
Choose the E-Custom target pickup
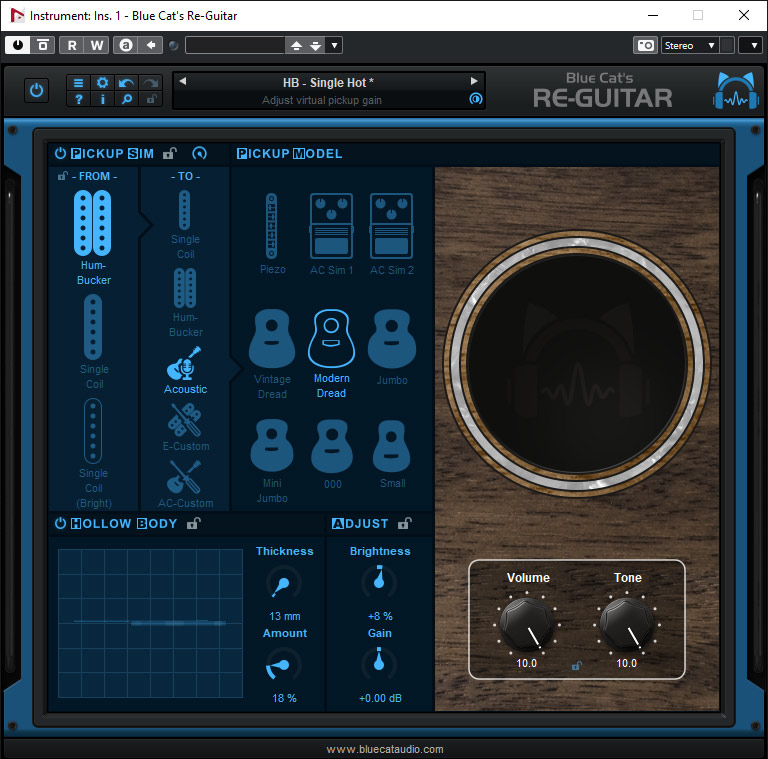tap(185, 423)
